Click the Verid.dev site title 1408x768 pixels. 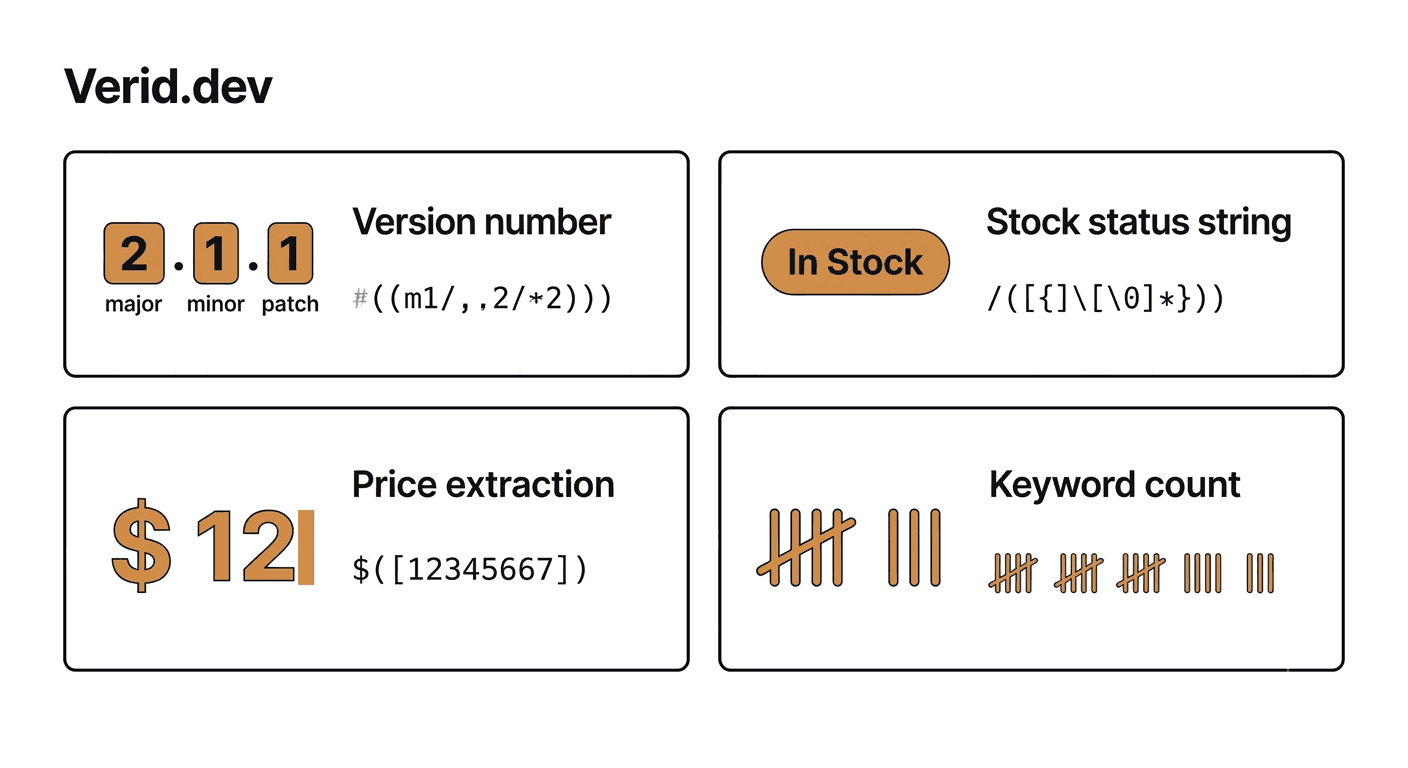tap(168, 87)
